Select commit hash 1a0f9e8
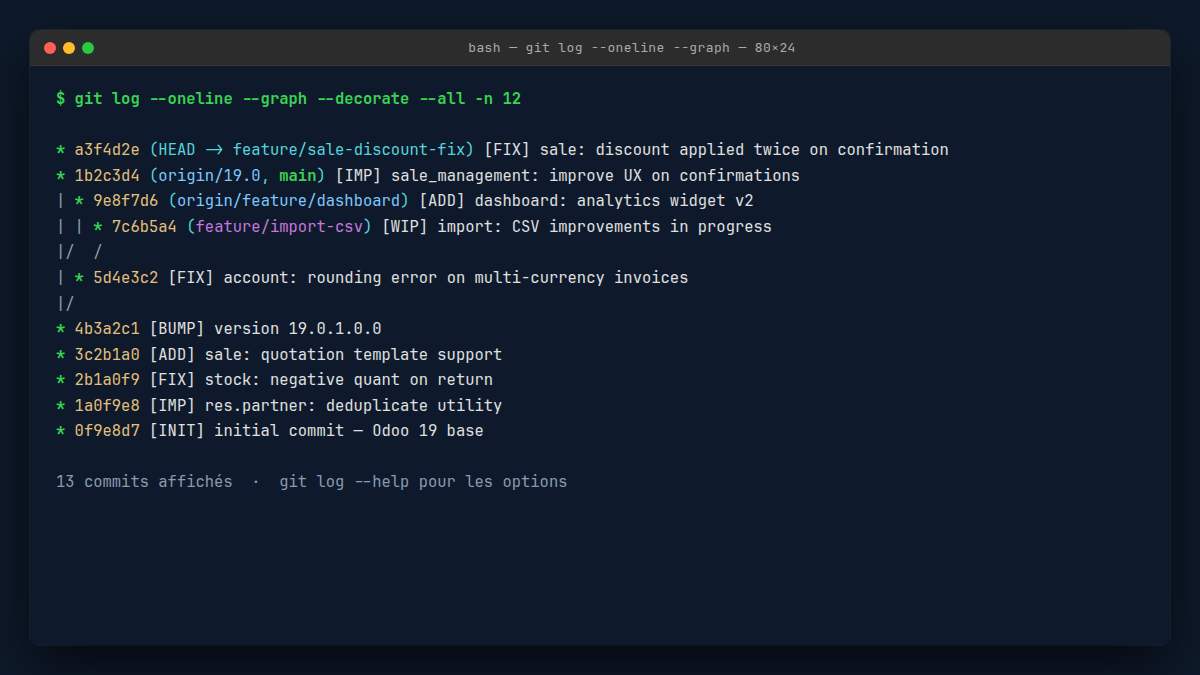 pyautogui.click(x=107, y=405)
